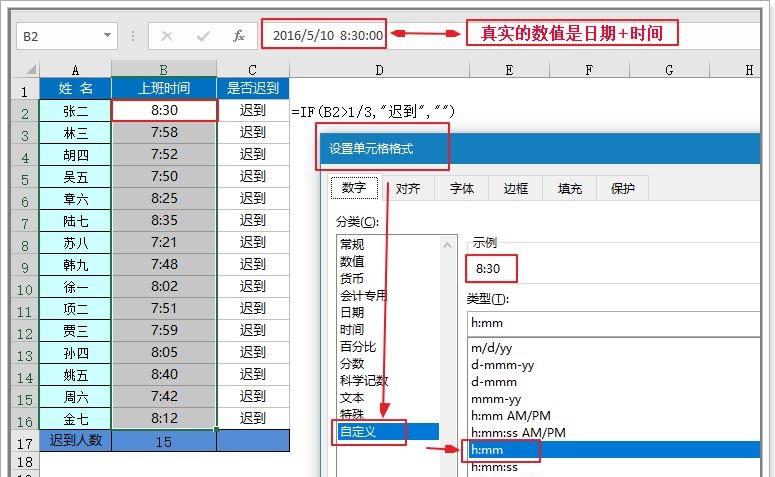Select row 2 header
The height and width of the screenshot is (477, 775).
tap(25, 113)
